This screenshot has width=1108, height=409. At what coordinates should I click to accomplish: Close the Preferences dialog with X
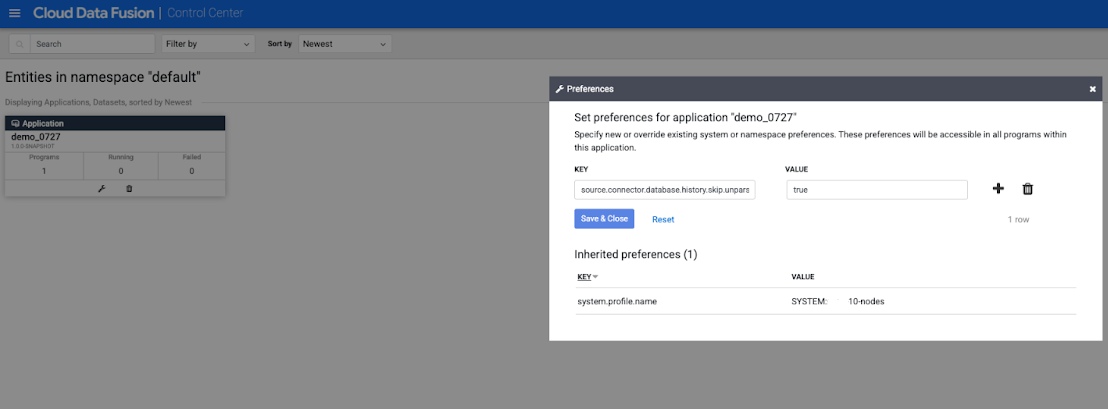[1092, 89]
